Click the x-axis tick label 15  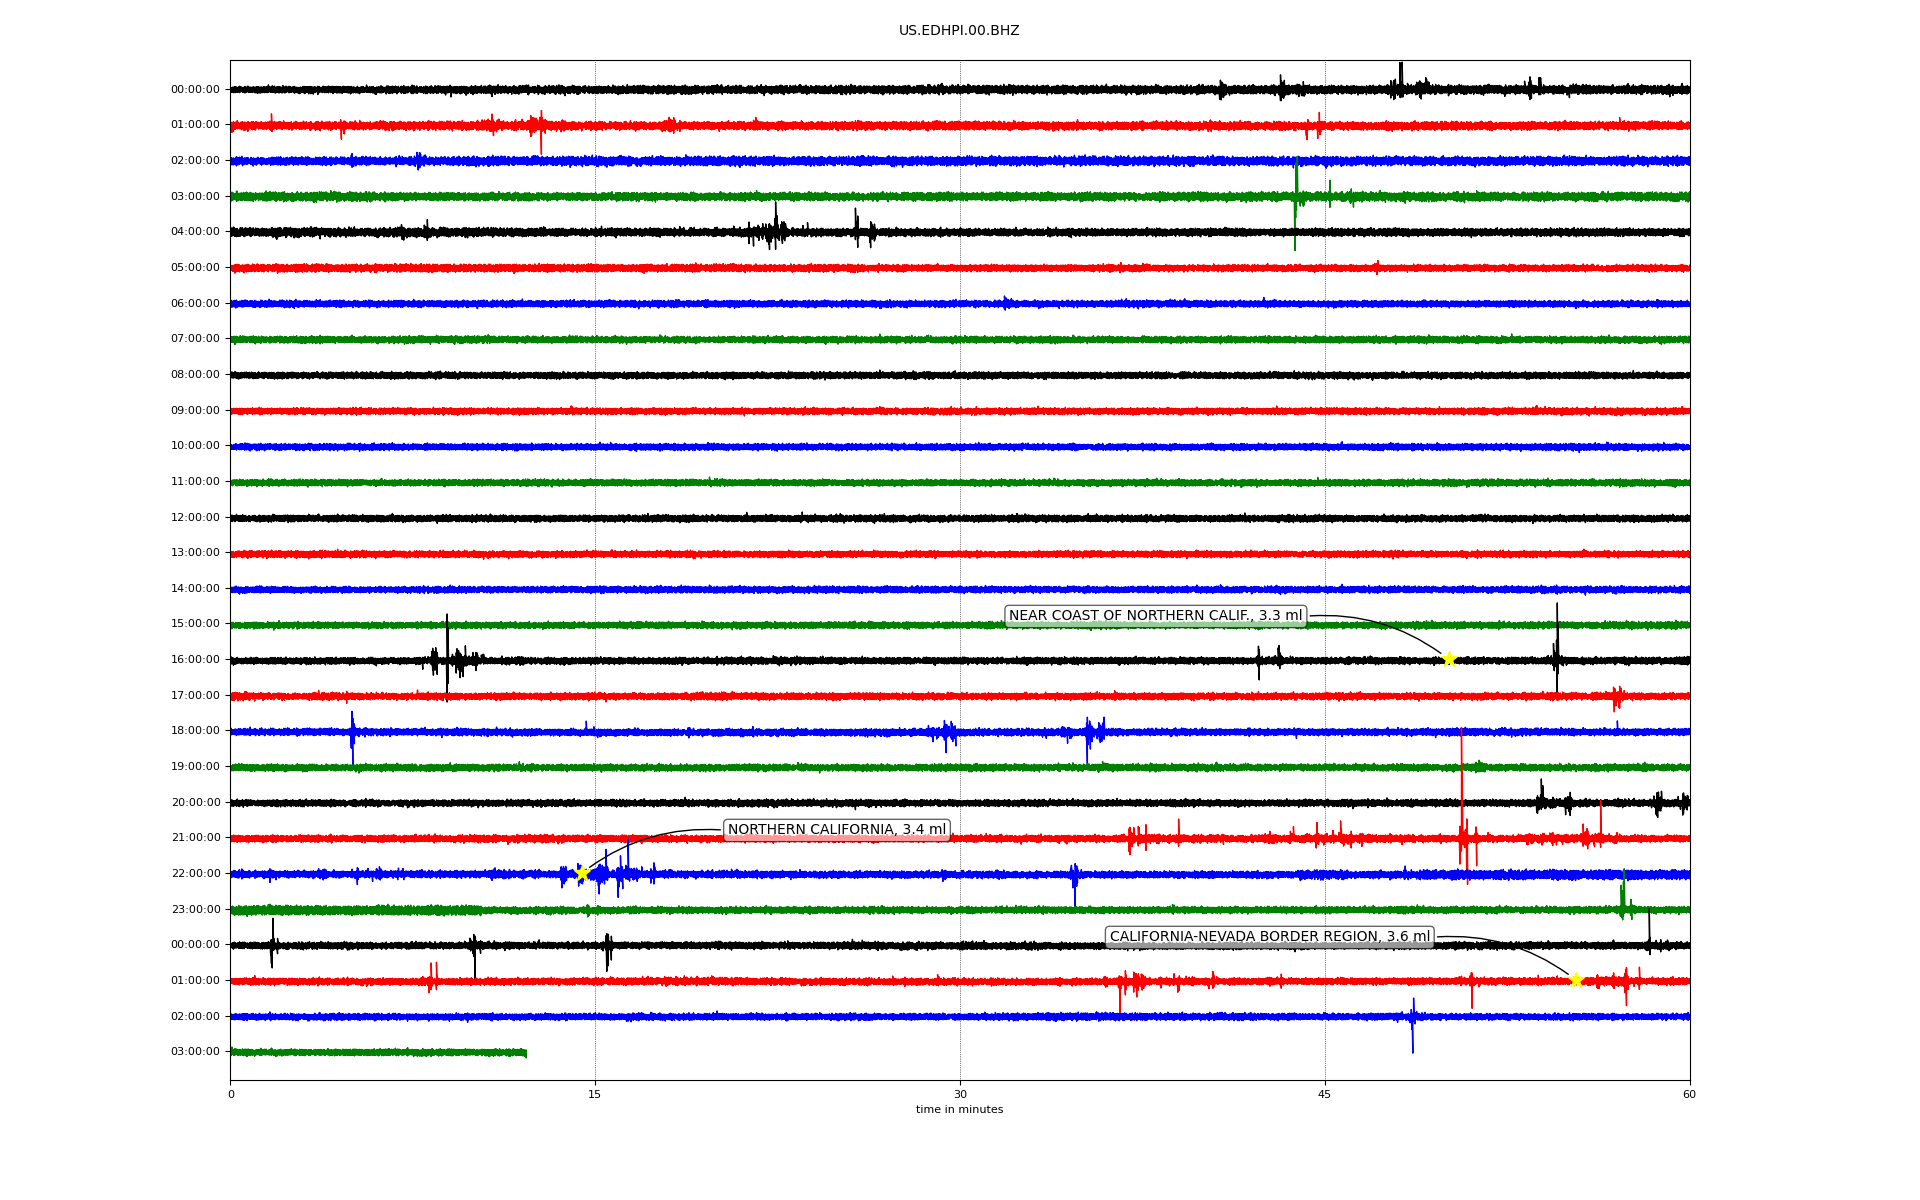(x=595, y=1095)
